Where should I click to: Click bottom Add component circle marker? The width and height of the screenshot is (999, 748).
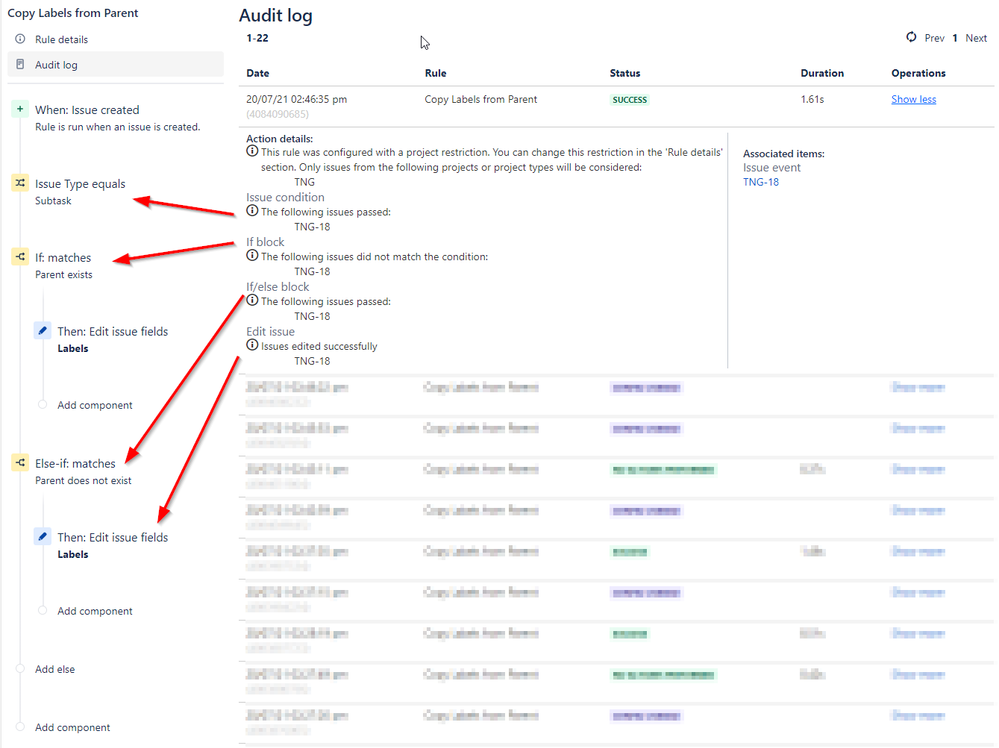pos(20,727)
